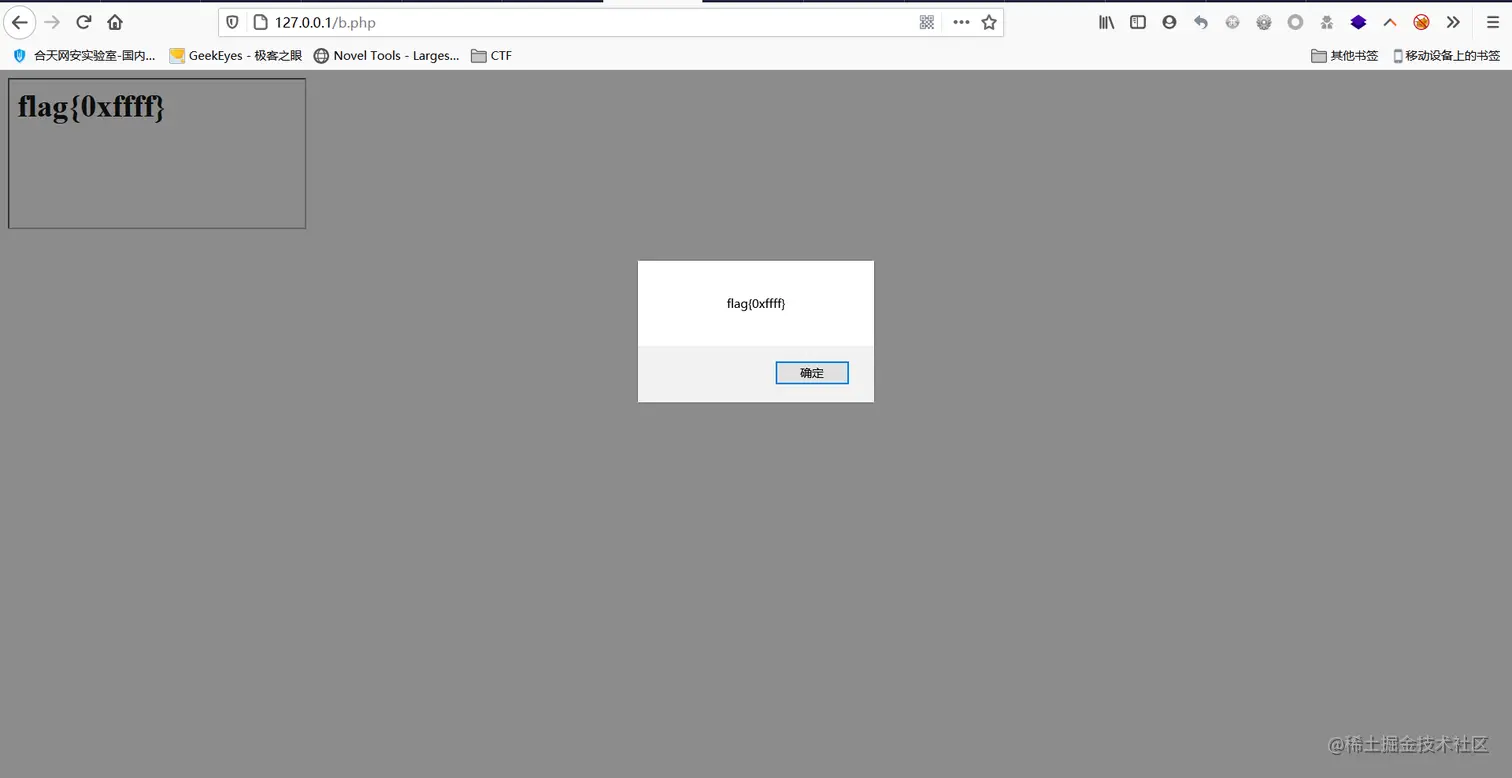The image size is (1512, 778).
Task: Open the 合天网安实验室 bookmark
Action: [84, 56]
